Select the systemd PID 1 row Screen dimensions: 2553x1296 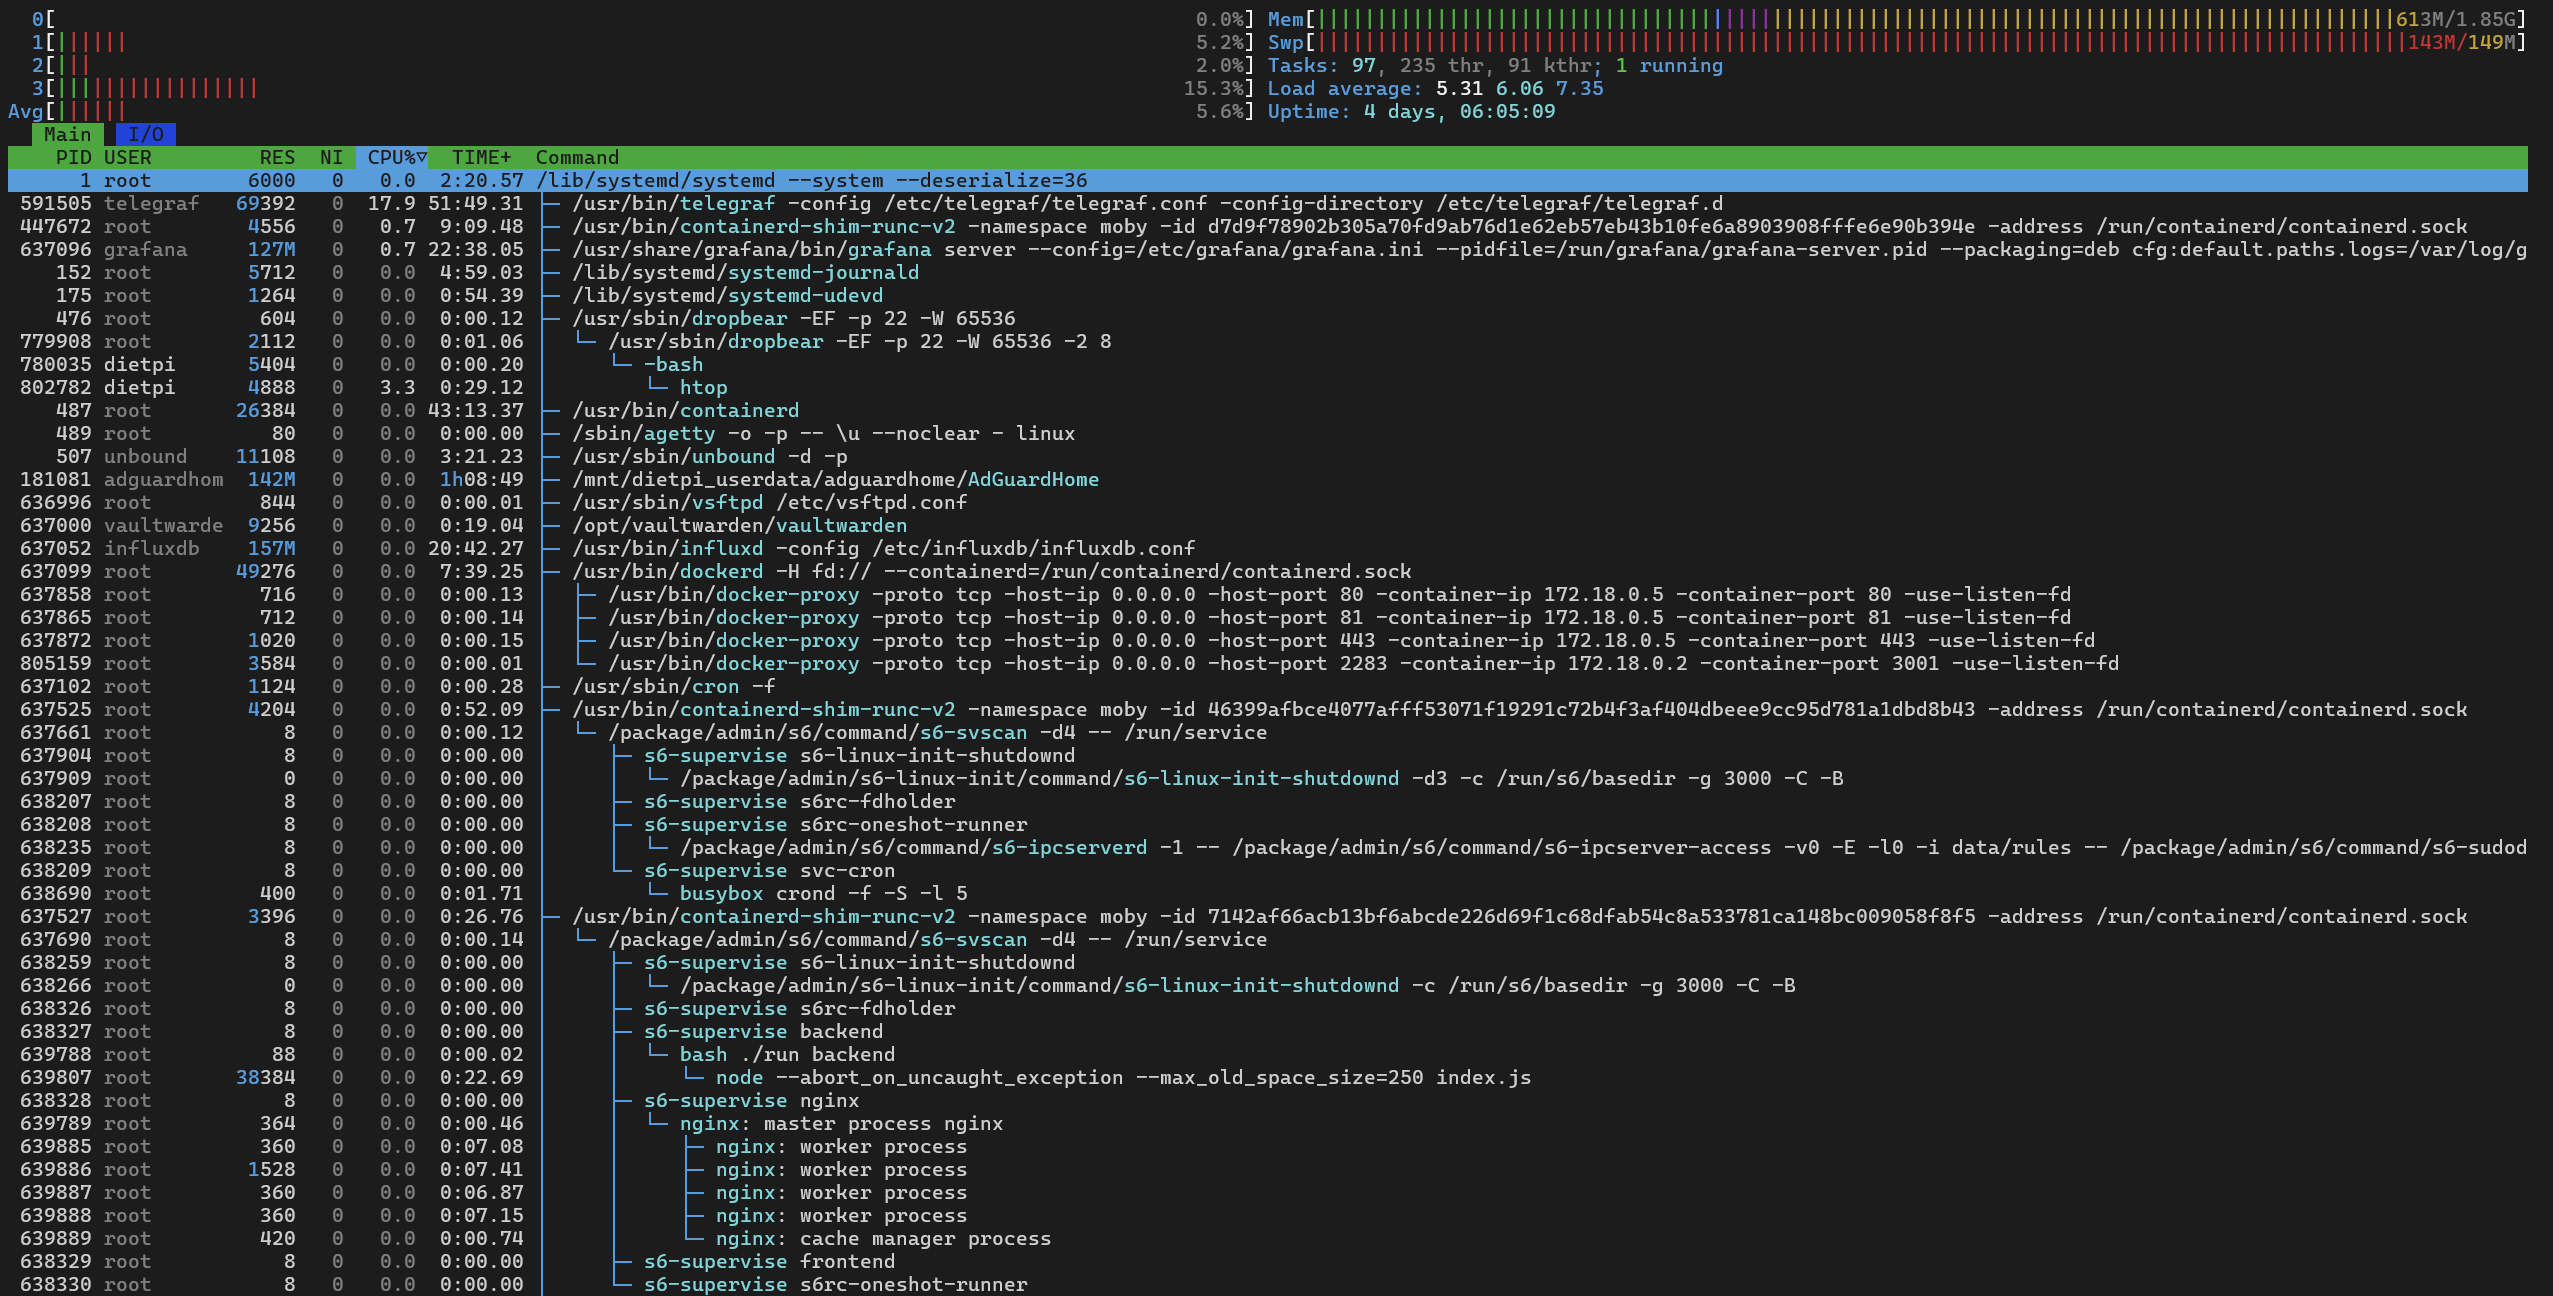[1268, 180]
